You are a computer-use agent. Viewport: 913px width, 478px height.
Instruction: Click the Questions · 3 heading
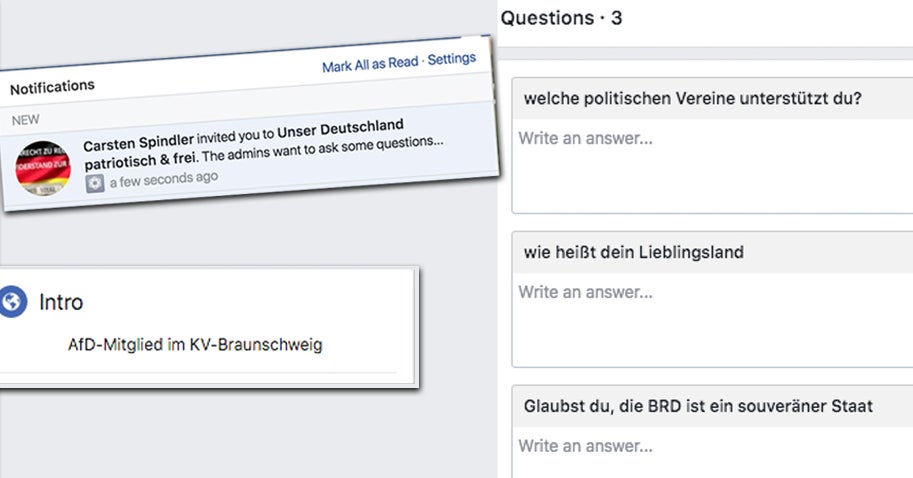(x=561, y=18)
